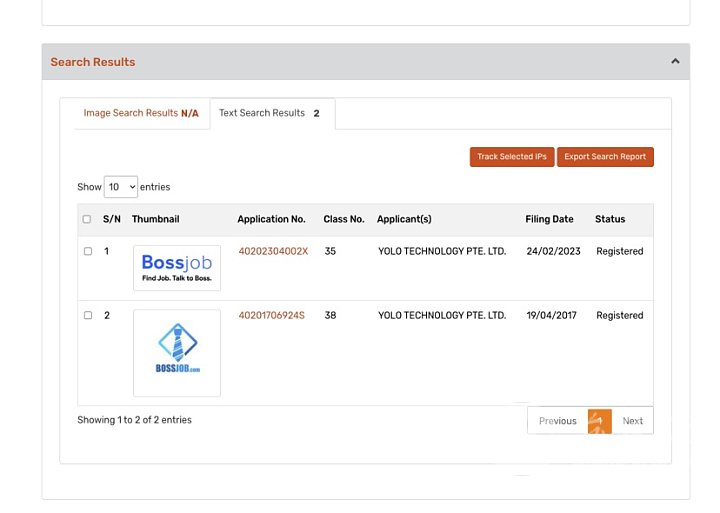720x513 pixels.
Task: Sort table by Filing Date column
Action: [549, 219]
